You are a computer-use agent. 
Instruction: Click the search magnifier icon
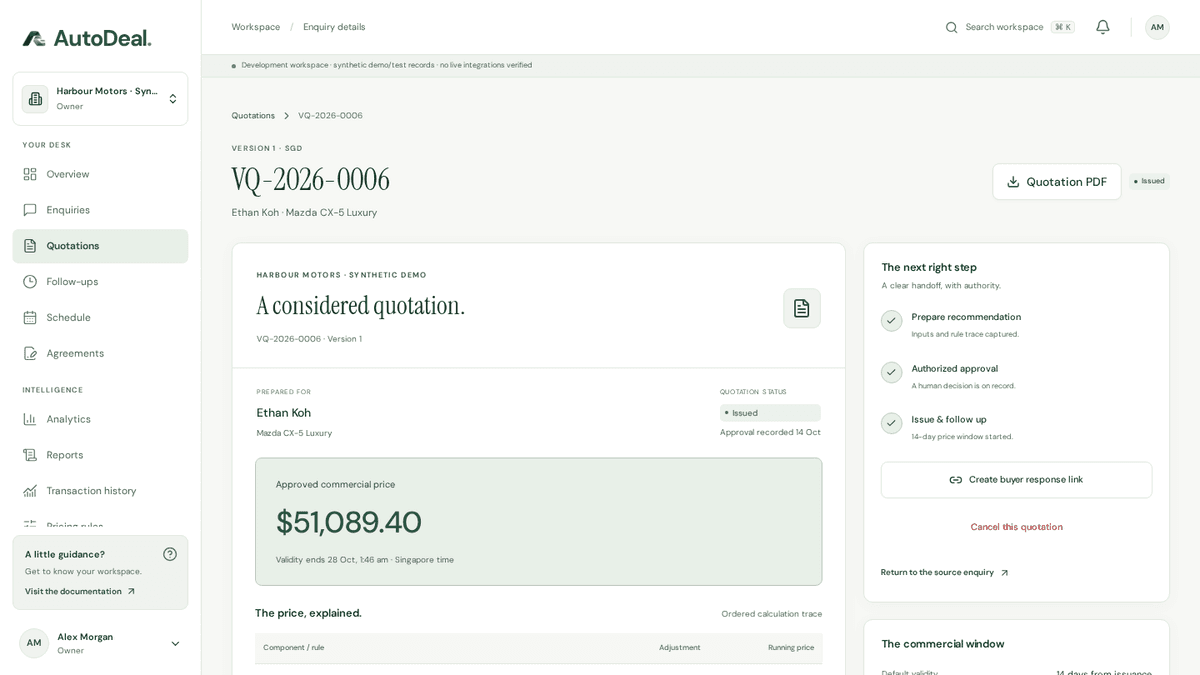[952, 27]
